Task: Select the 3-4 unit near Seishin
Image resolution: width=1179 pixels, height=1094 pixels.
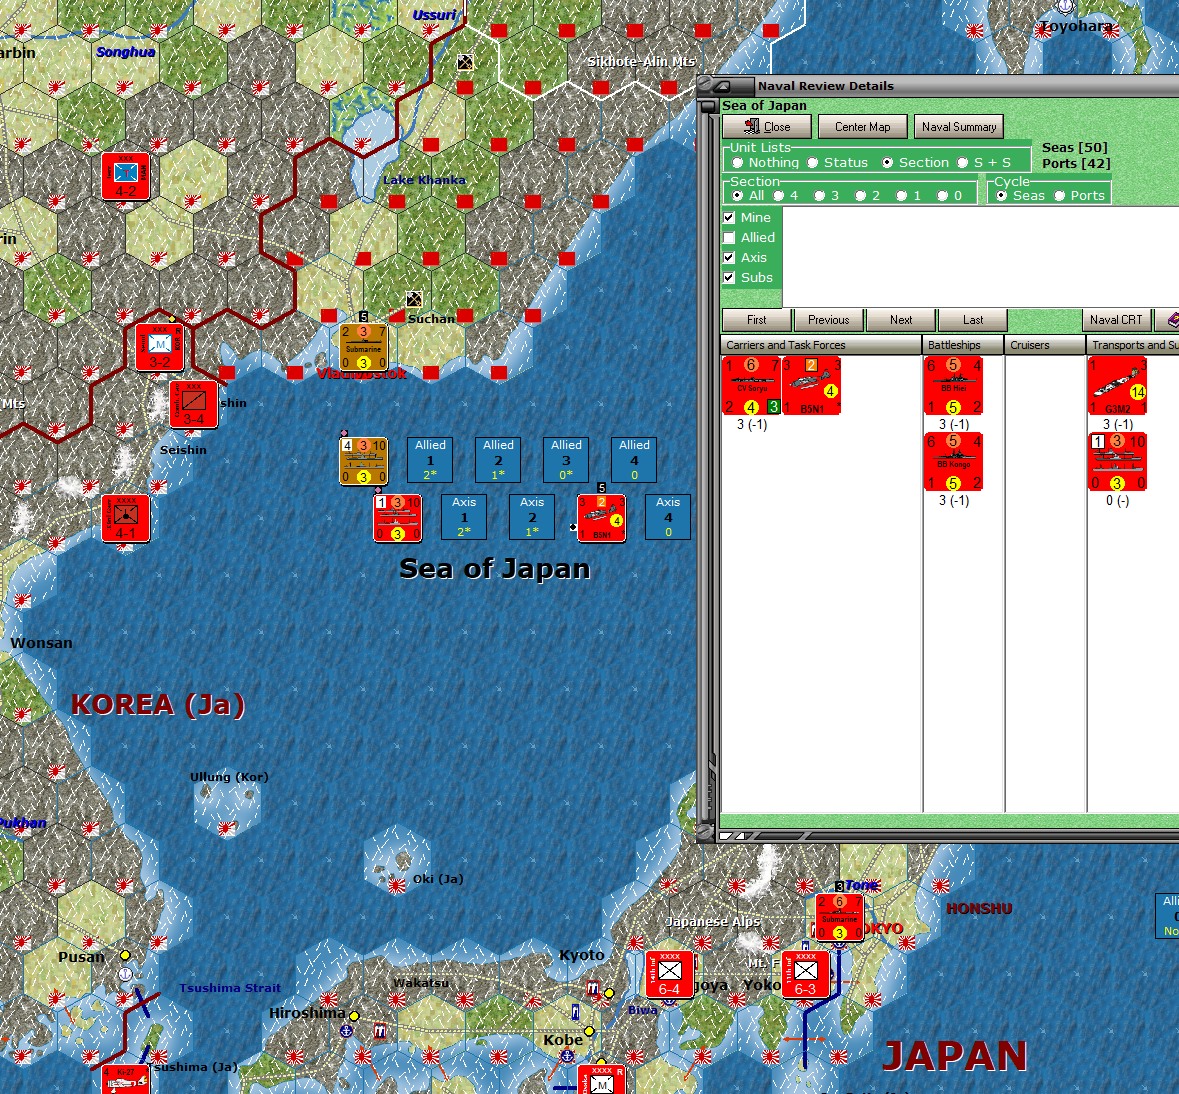Action: point(193,405)
